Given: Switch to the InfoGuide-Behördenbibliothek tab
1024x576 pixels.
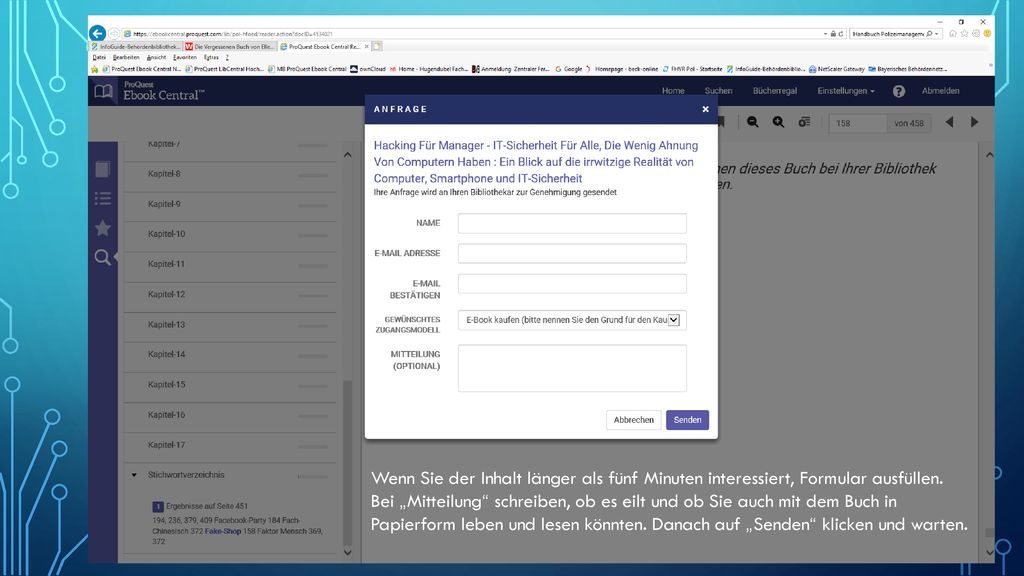Looking at the screenshot, I should click(x=136, y=46).
